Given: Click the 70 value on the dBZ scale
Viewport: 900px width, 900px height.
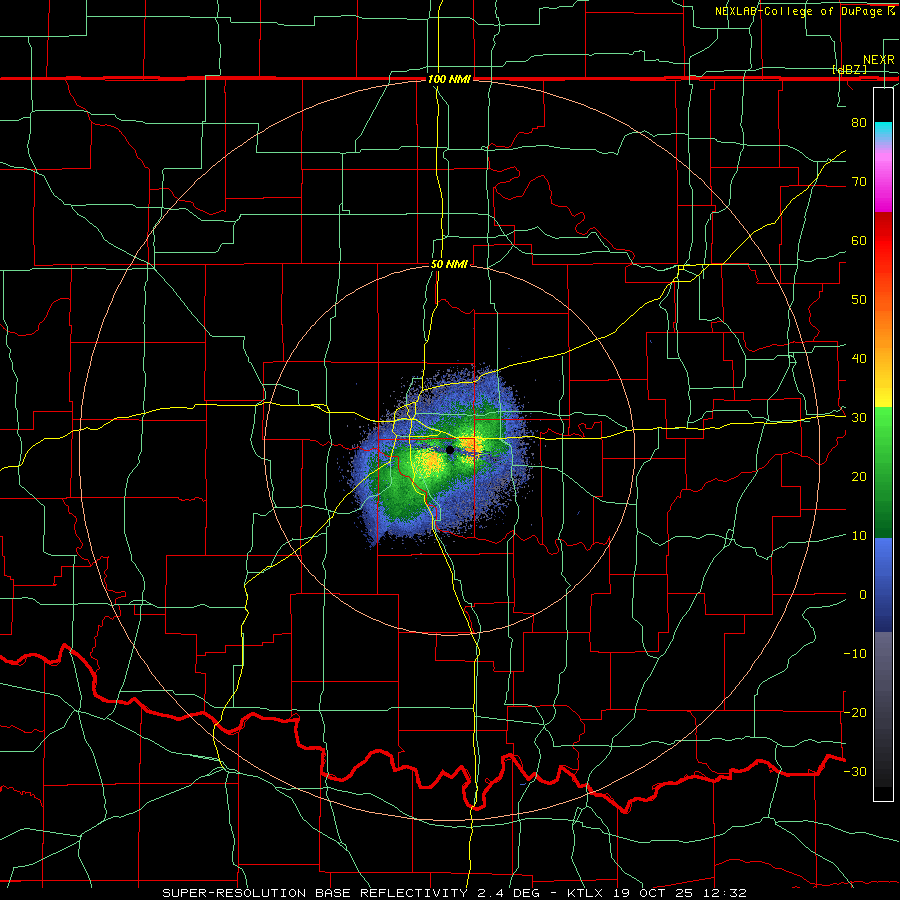Looking at the screenshot, I should (859, 181).
